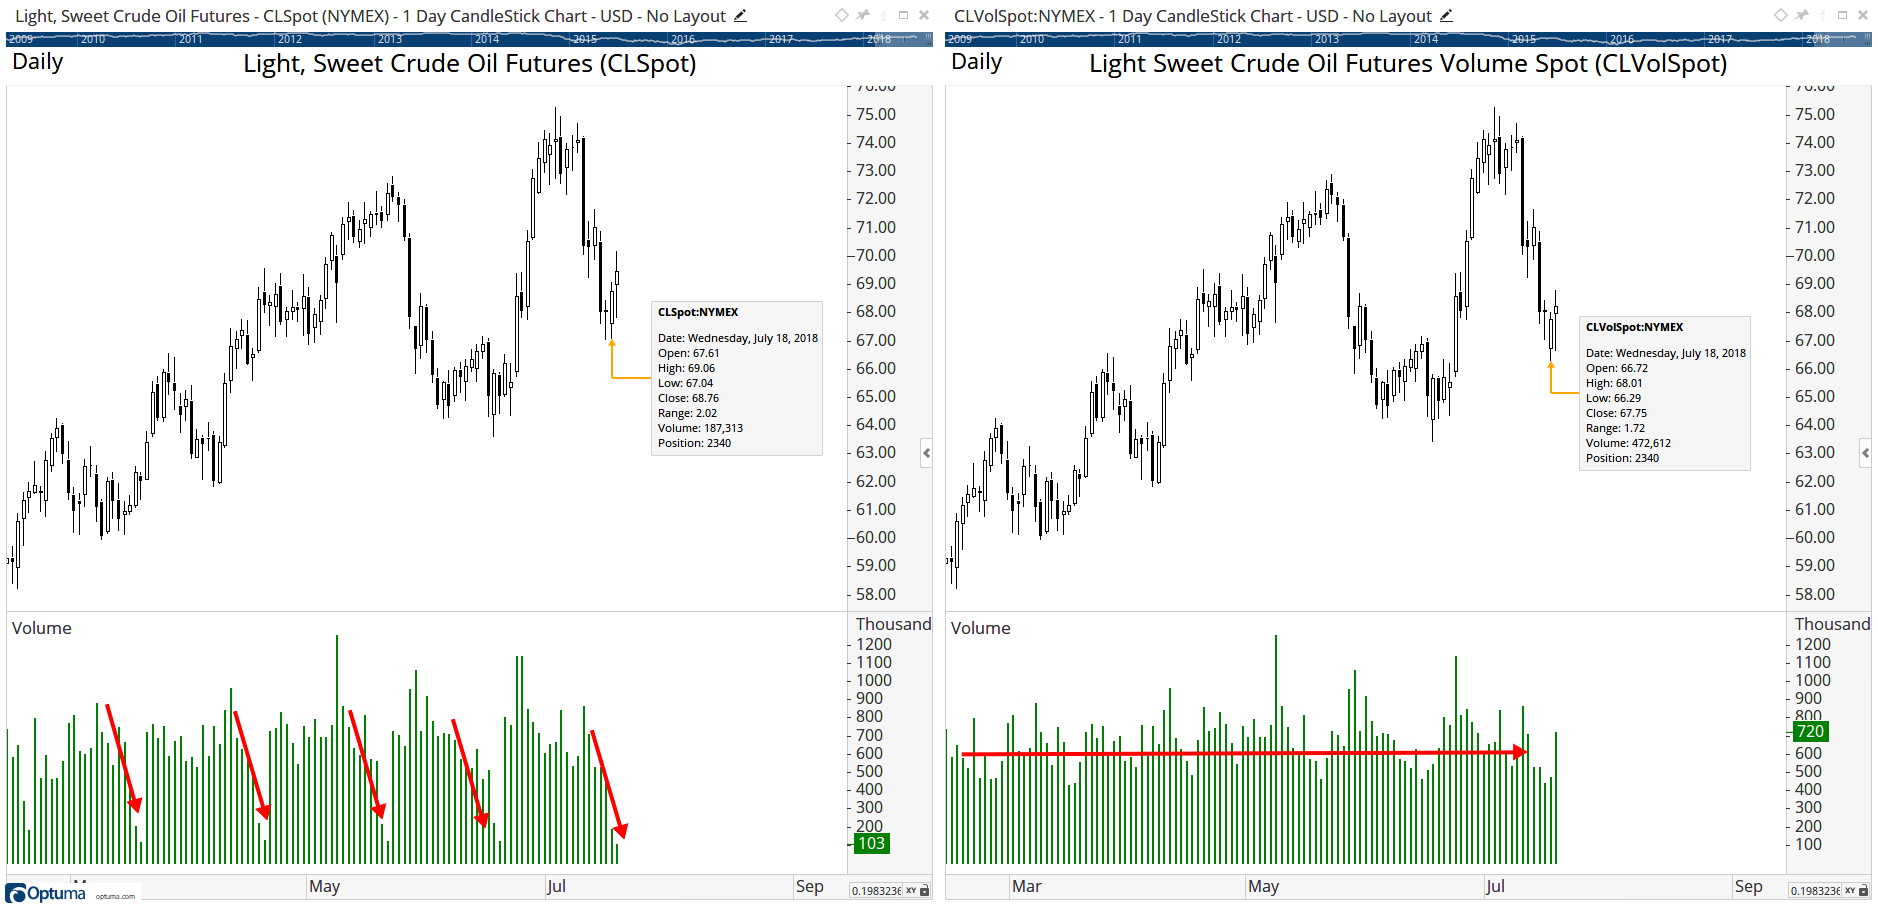The image size is (1878, 907).
Task: Click the Volume label in CLSpot lower pane
Action: [42, 628]
